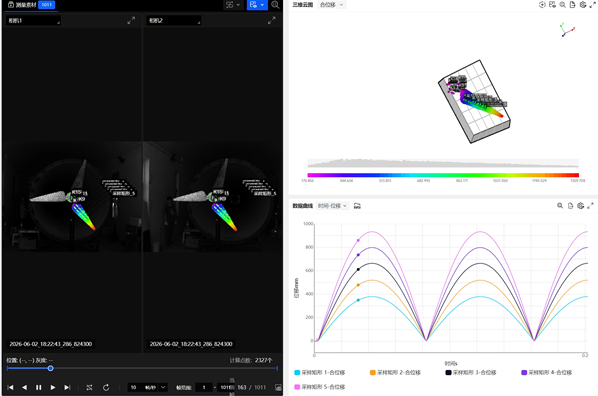This screenshot has width=598, height=396.
Task: Edit the frame range end field 1011
Action: pyautogui.click(x=225, y=387)
